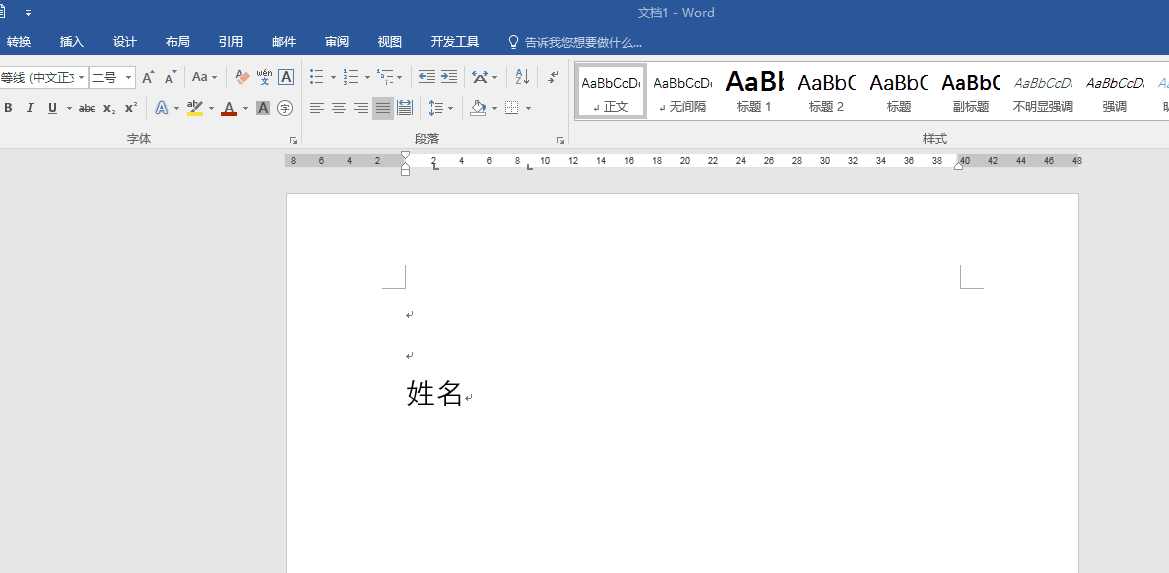1169x573 pixels.
Task: Open the font size dropdown
Action: [x=129, y=77]
